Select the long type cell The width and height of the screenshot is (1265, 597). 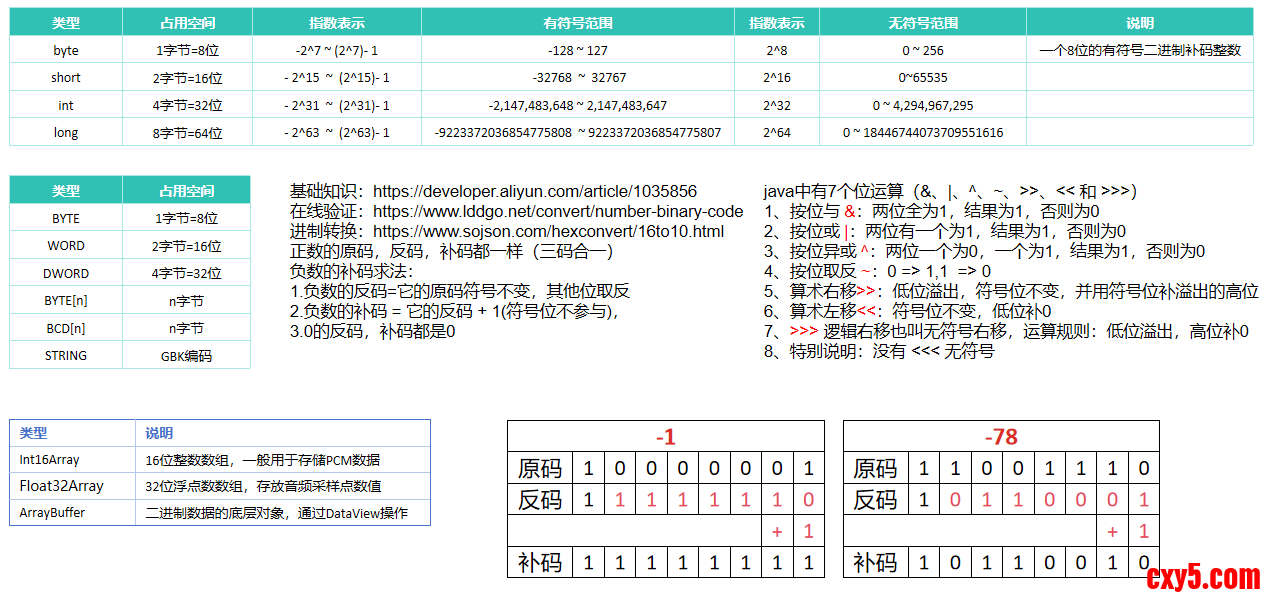tap(66, 133)
